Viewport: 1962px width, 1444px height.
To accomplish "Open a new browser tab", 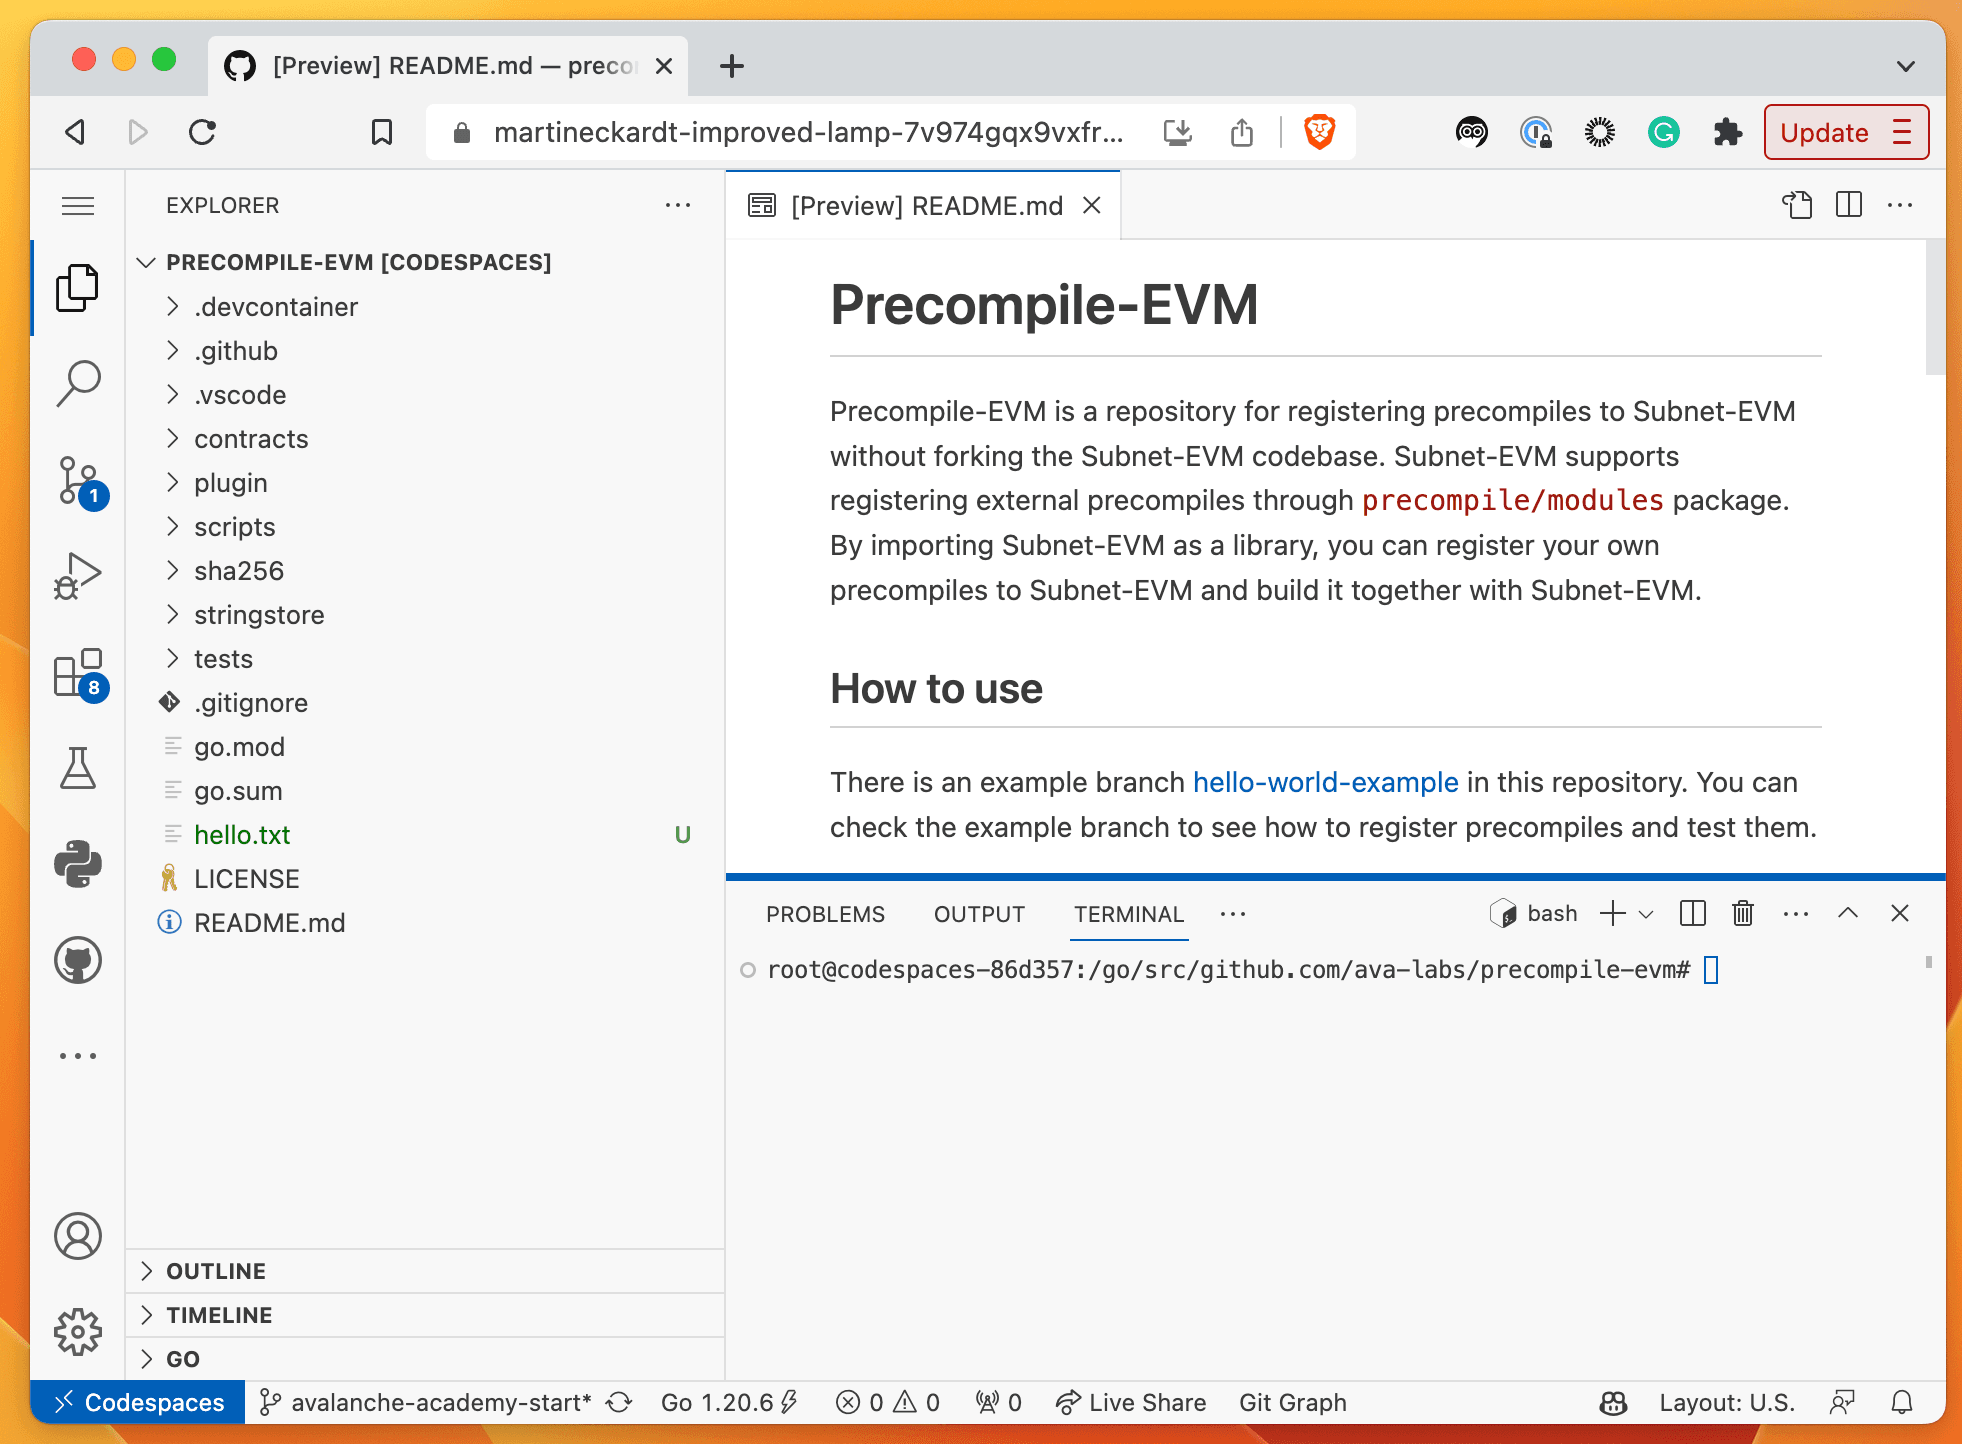I will (x=732, y=66).
